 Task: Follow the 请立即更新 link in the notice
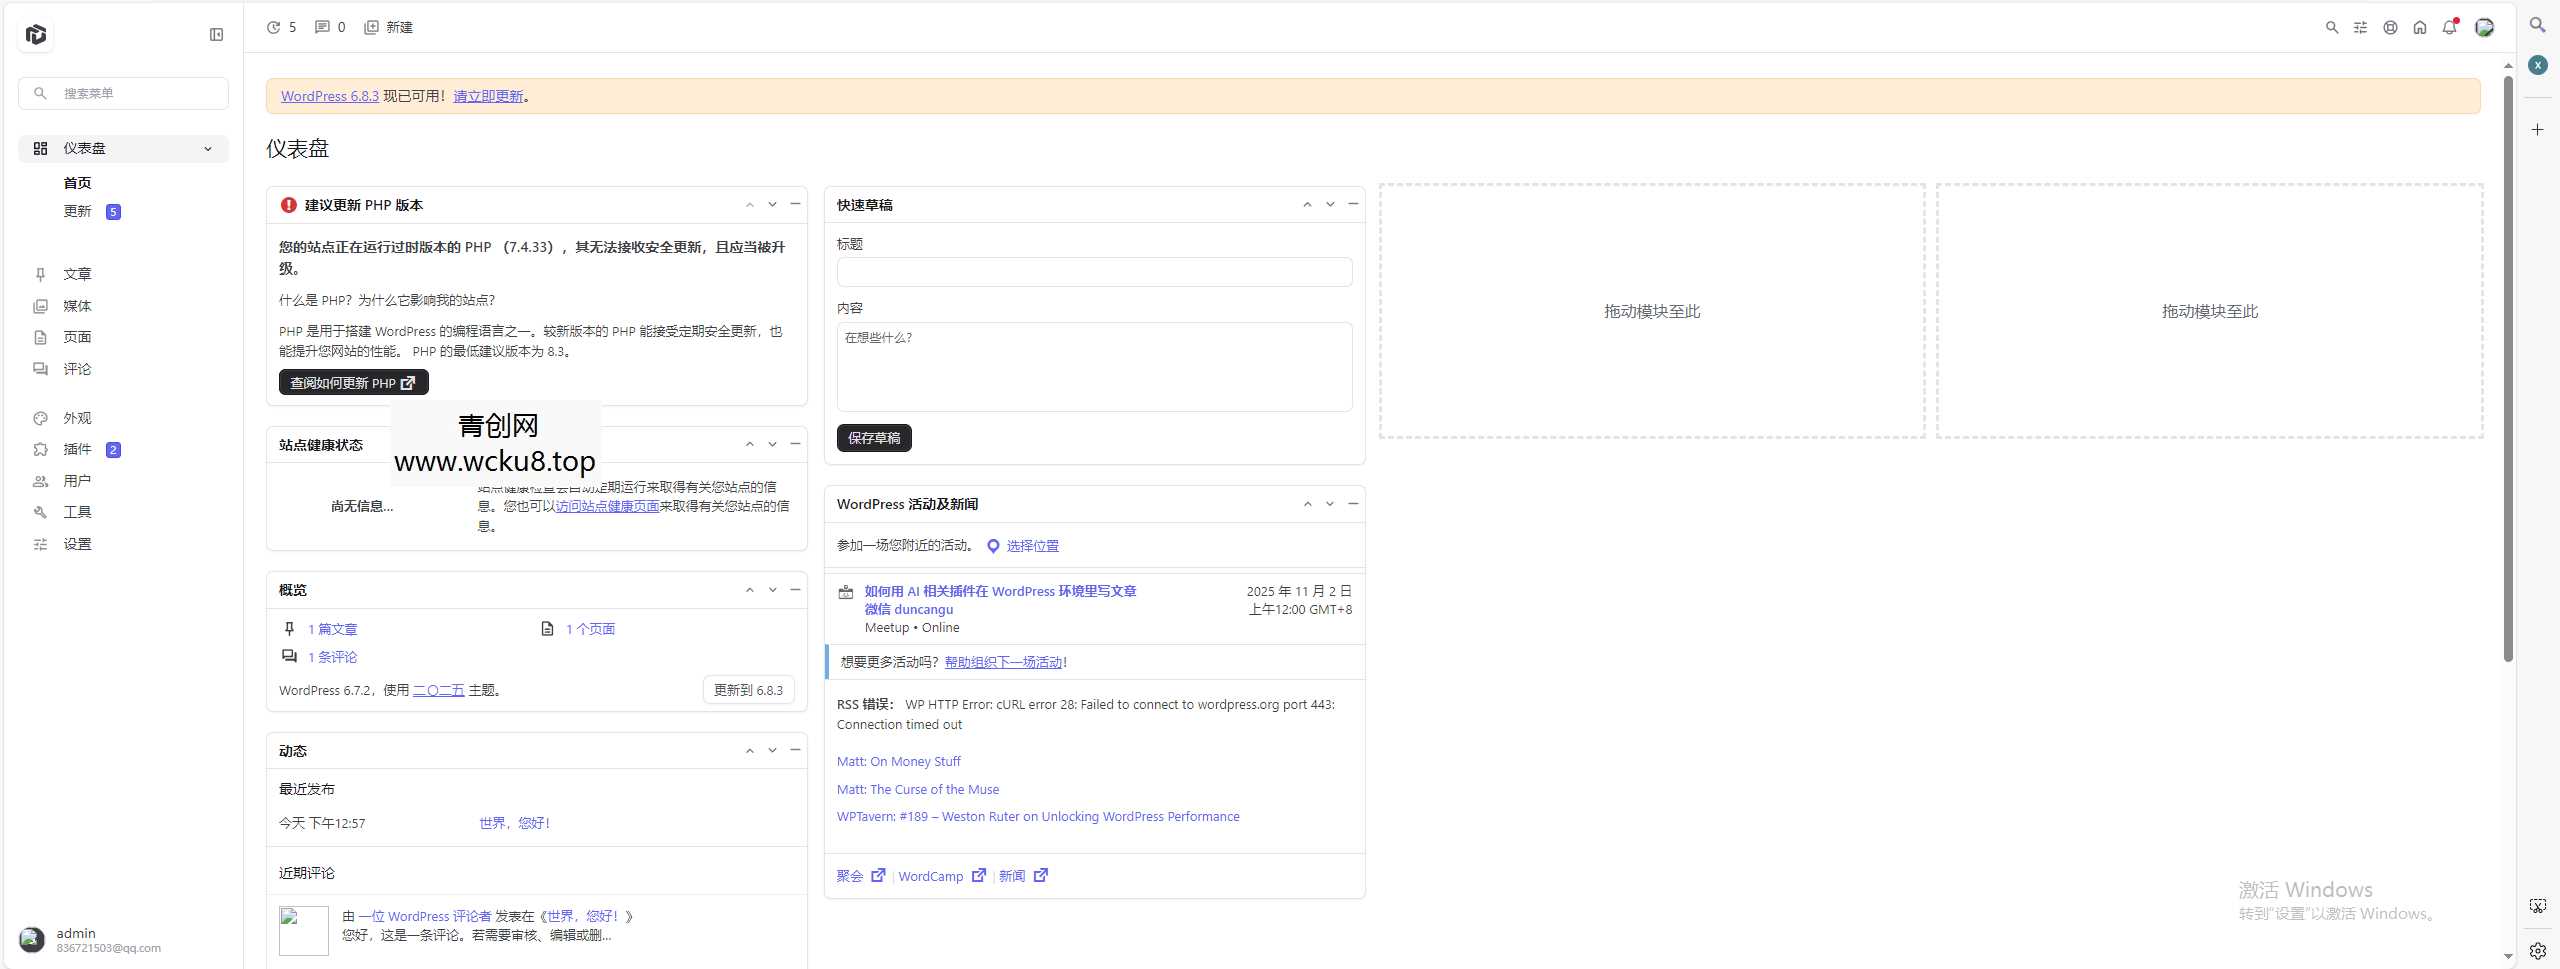pos(488,95)
